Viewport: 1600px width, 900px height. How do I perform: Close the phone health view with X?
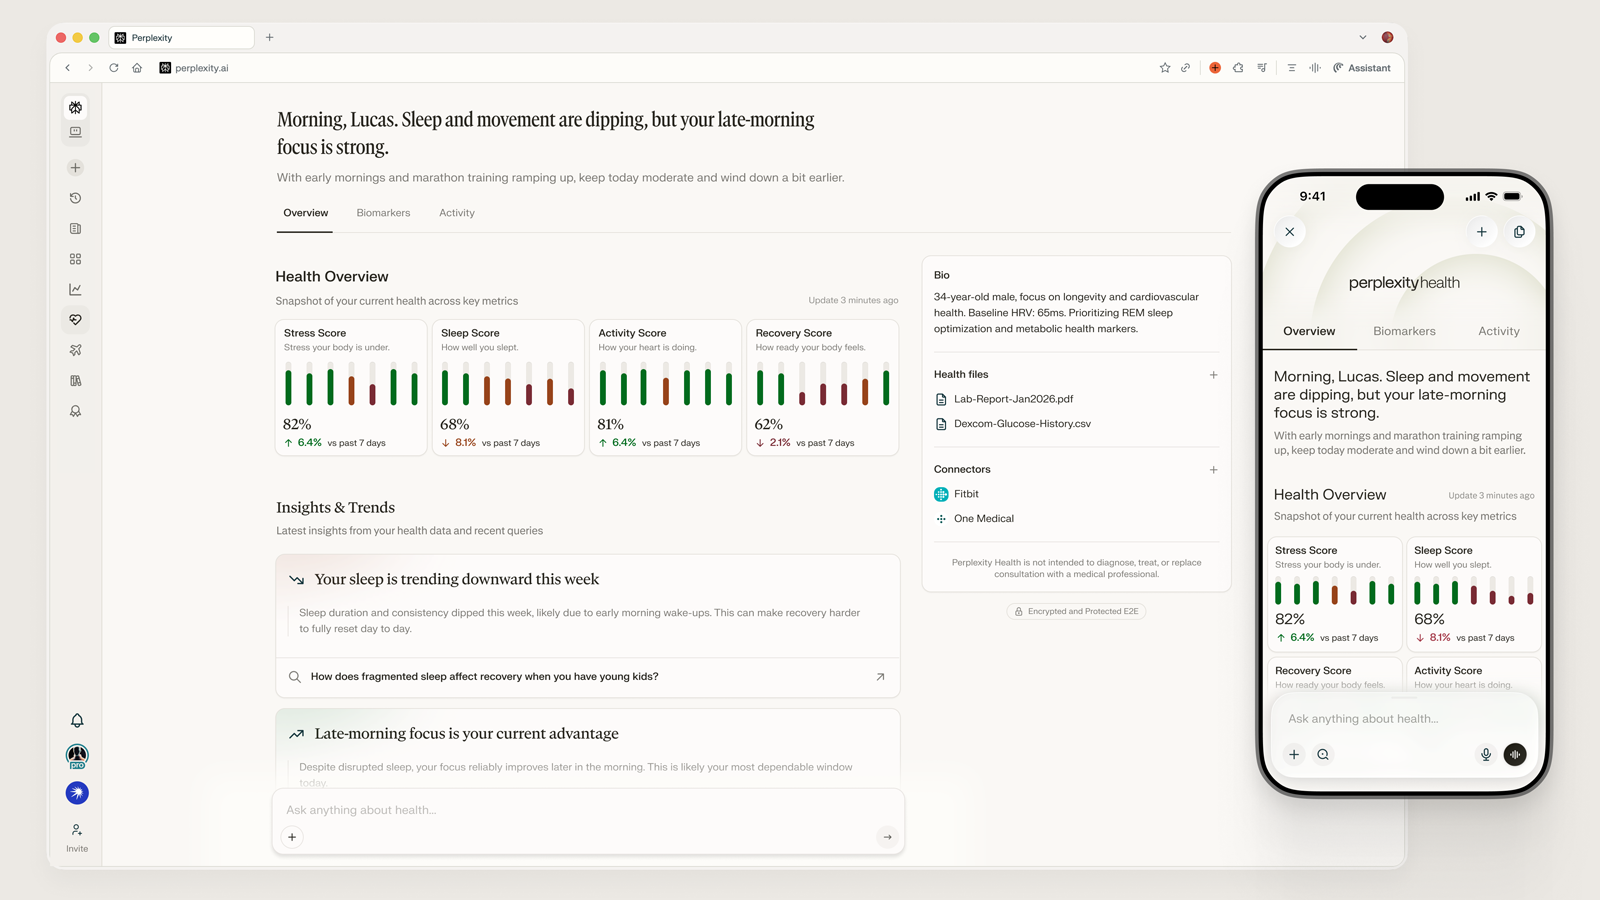(x=1290, y=232)
